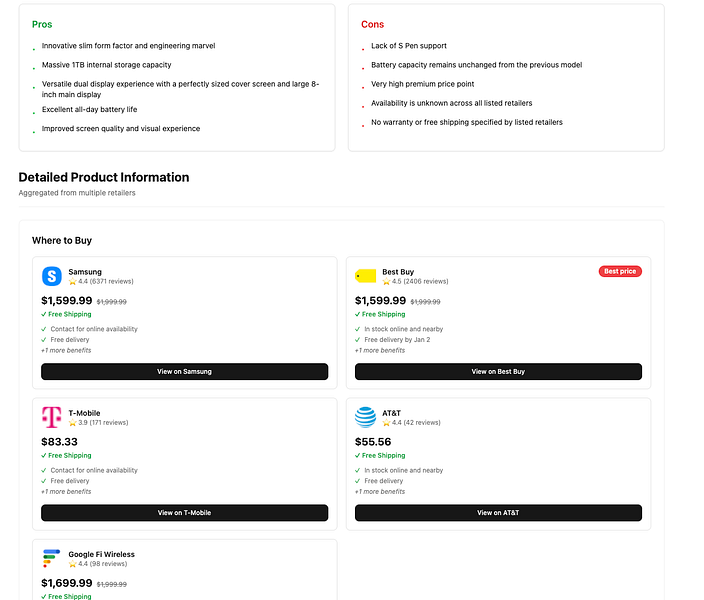Expand +1 more benefits under Samsung
The height and width of the screenshot is (600, 704).
click(x=66, y=350)
